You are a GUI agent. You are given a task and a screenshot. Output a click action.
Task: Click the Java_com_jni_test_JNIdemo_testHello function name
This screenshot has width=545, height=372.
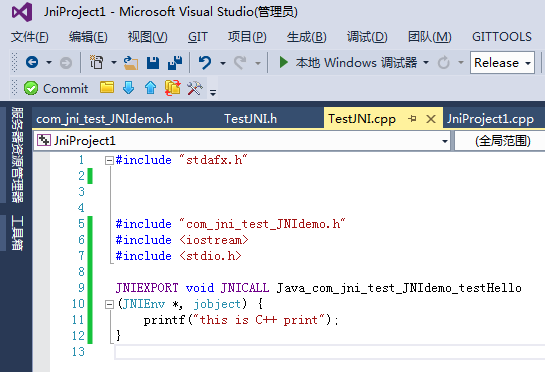pos(399,288)
